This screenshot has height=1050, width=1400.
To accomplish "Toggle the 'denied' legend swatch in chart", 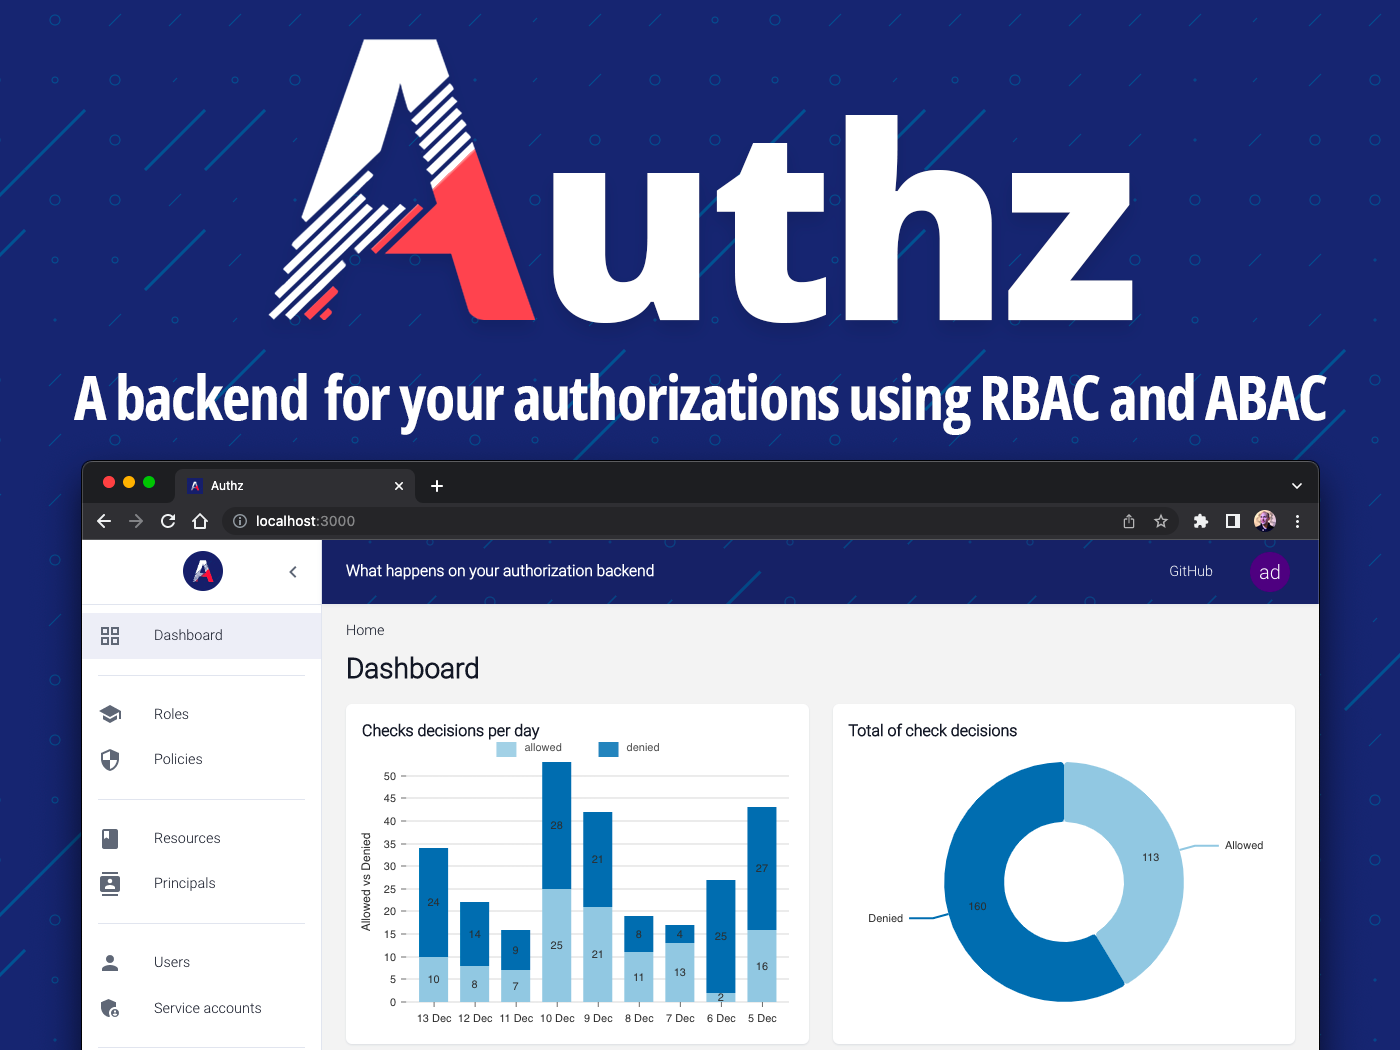I will (x=608, y=749).
